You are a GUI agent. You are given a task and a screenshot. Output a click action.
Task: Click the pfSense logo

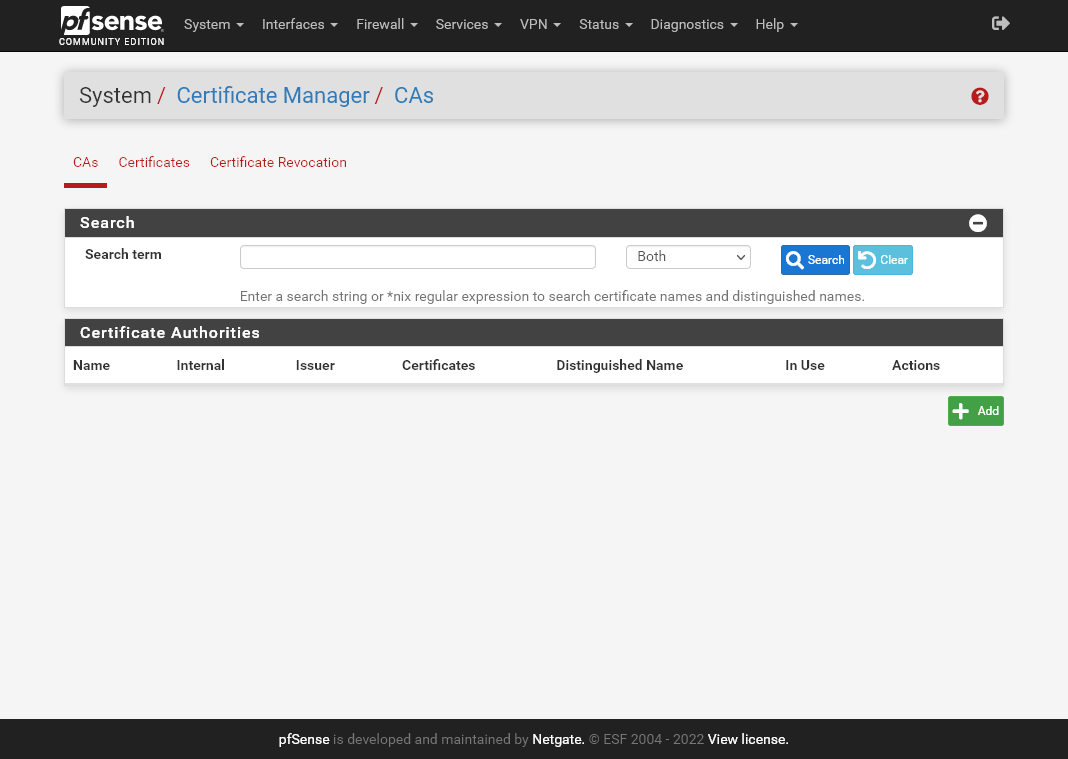[110, 25]
